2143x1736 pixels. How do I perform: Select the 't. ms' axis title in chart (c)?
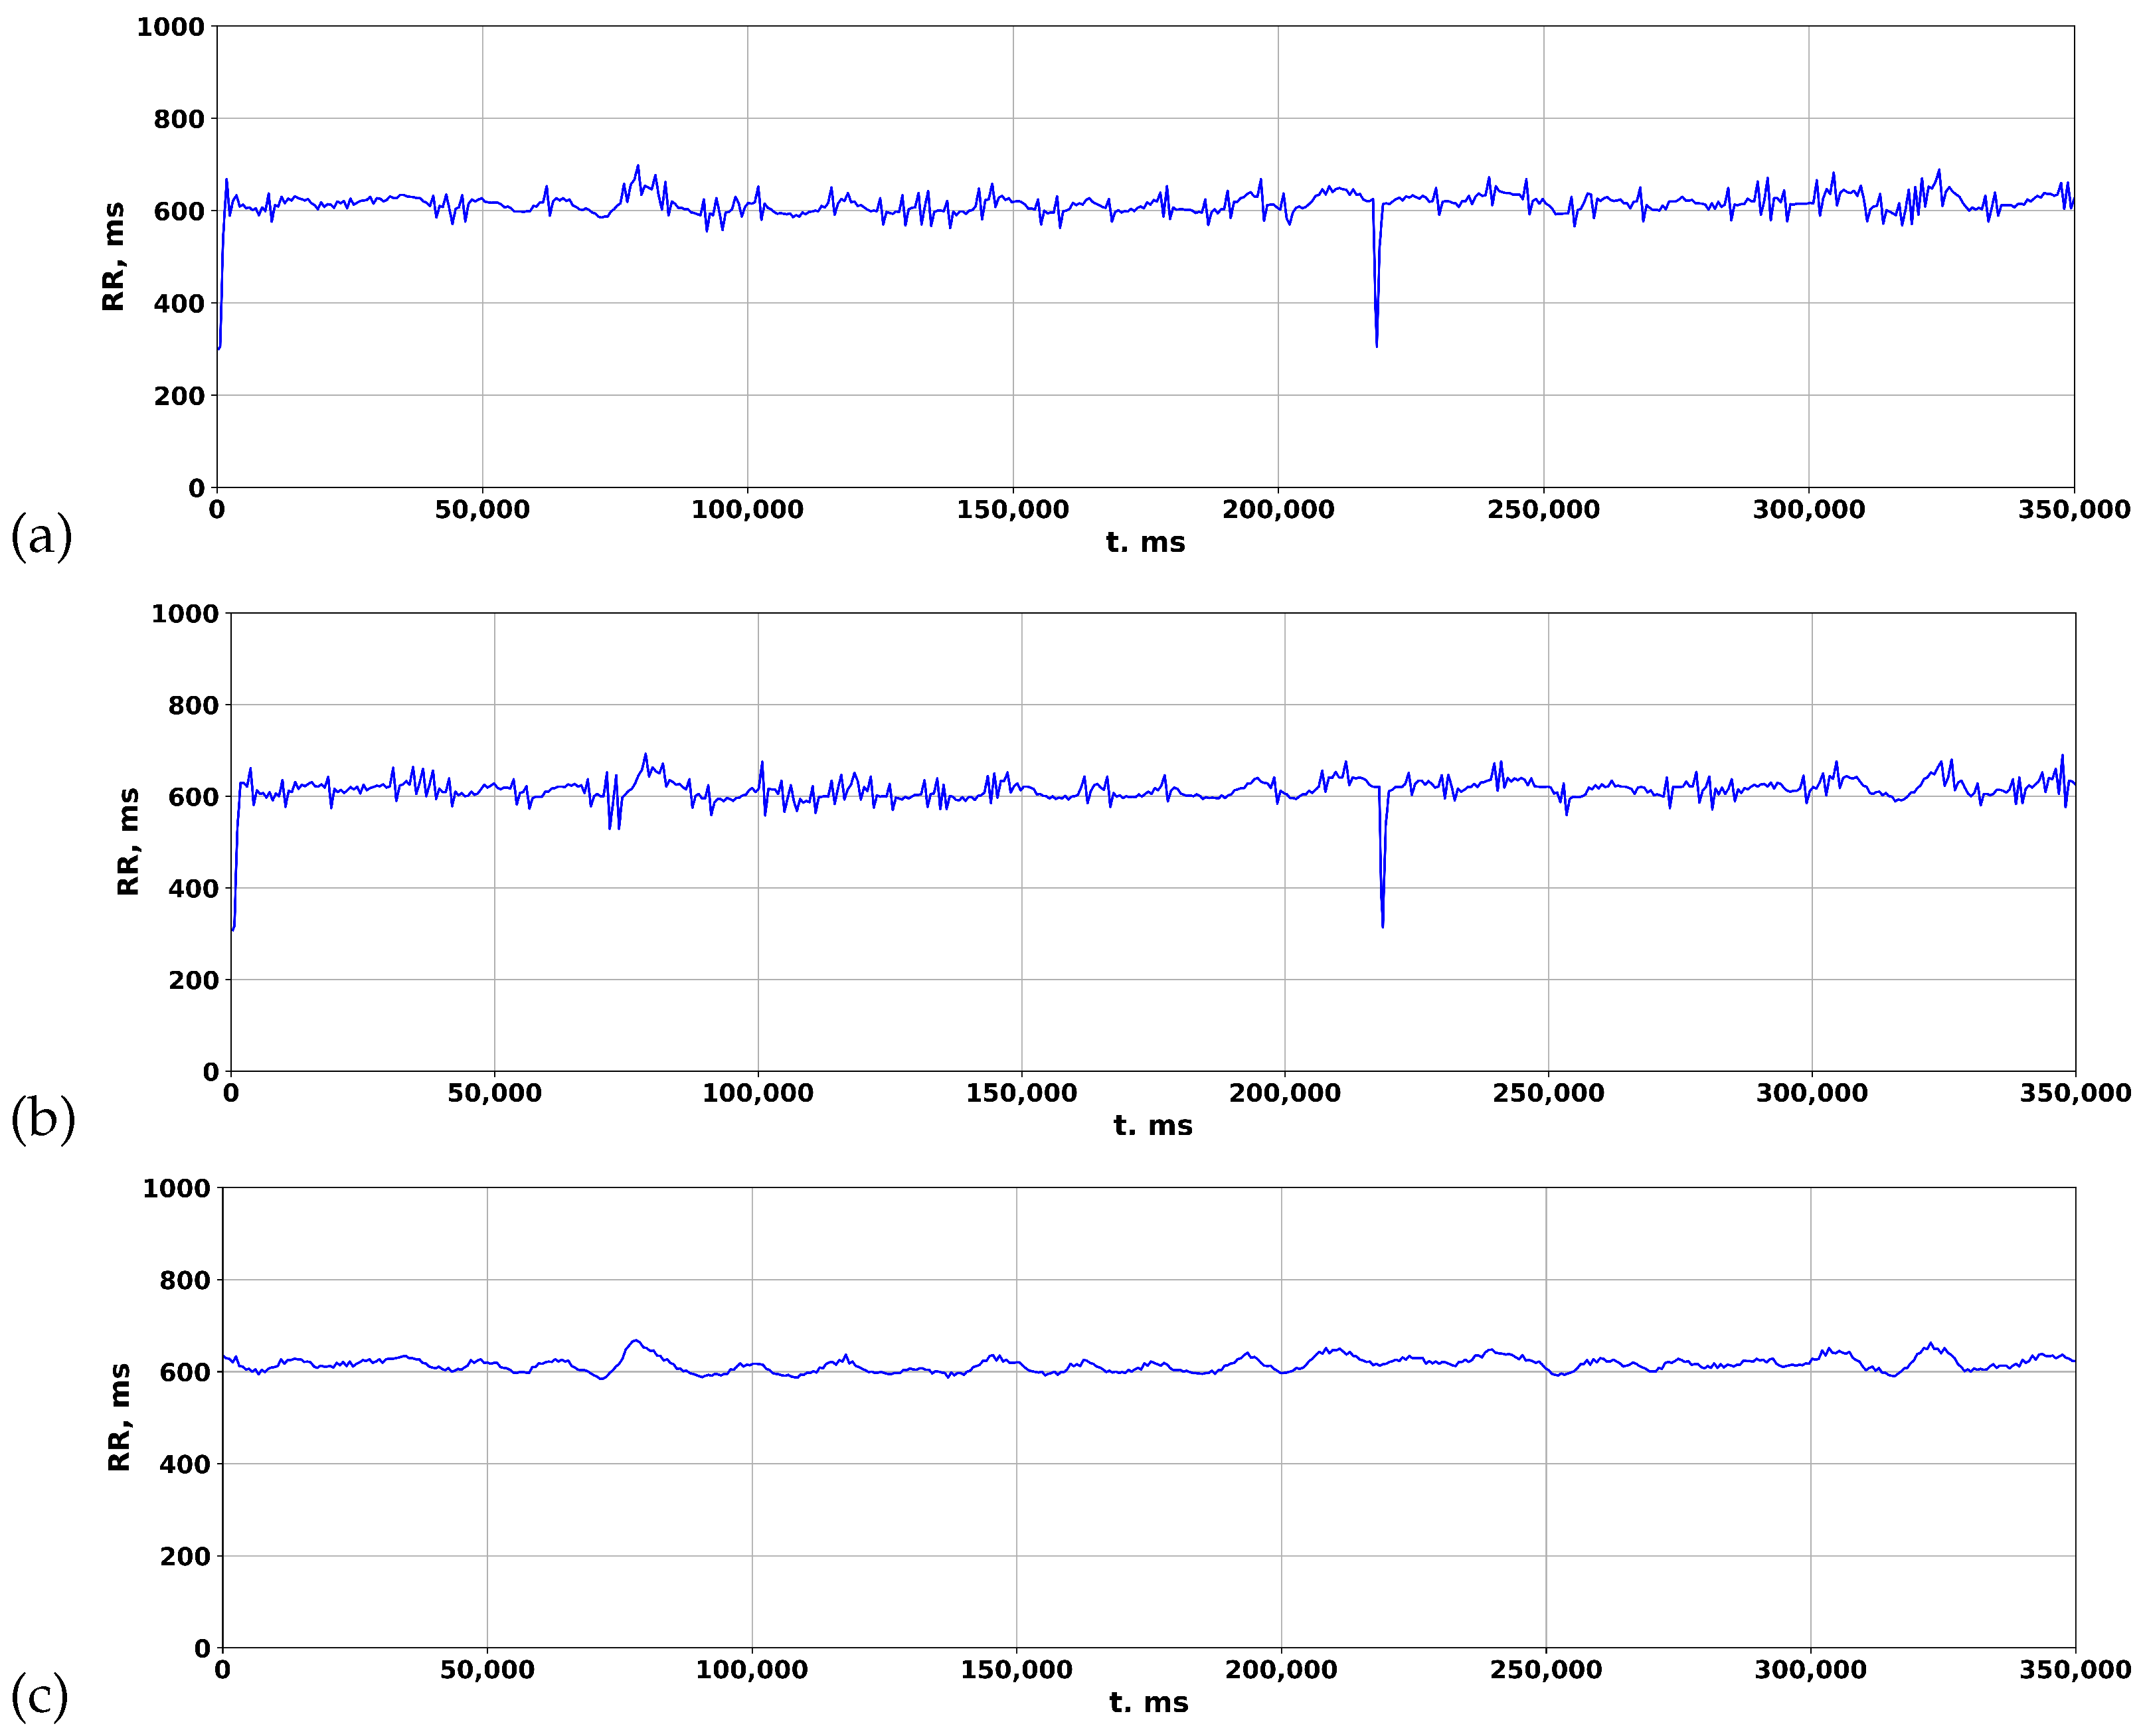(1149, 1703)
